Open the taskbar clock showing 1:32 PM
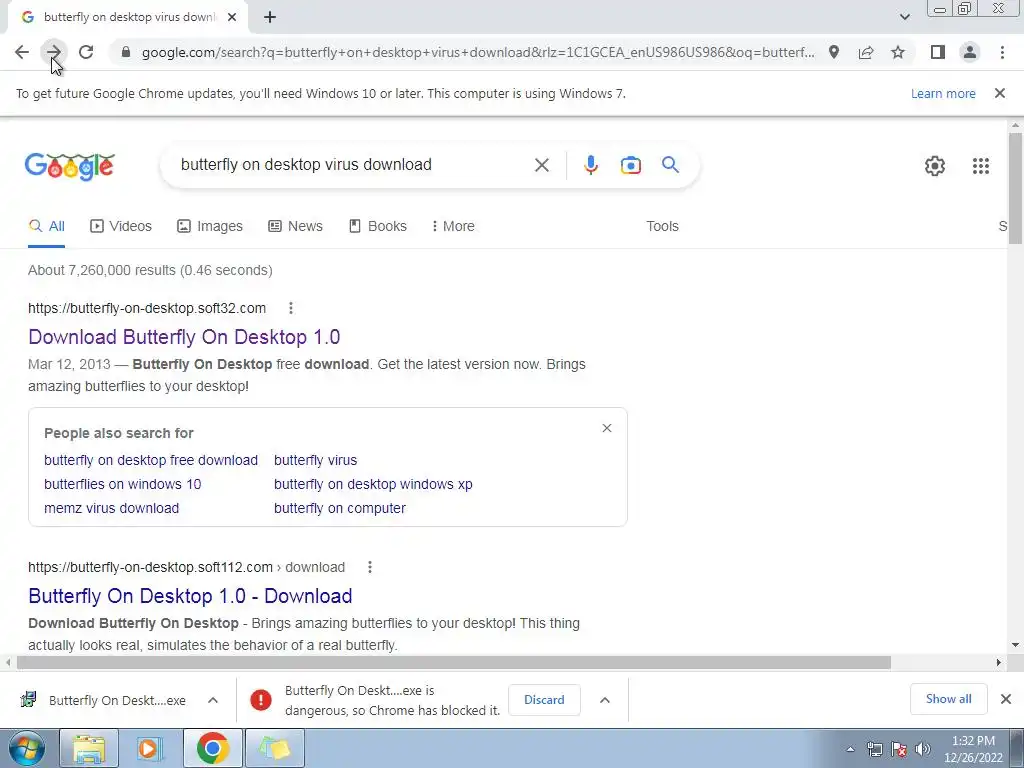The height and width of the screenshot is (768, 1024). (x=973, y=749)
